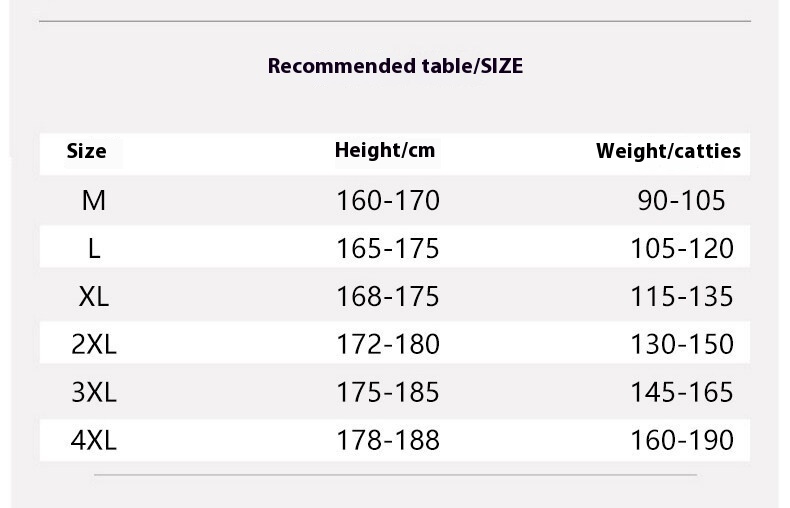Image resolution: width=790 pixels, height=508 pixels.
Task: Click the 105-120 weight value
Action: (681, 248)
